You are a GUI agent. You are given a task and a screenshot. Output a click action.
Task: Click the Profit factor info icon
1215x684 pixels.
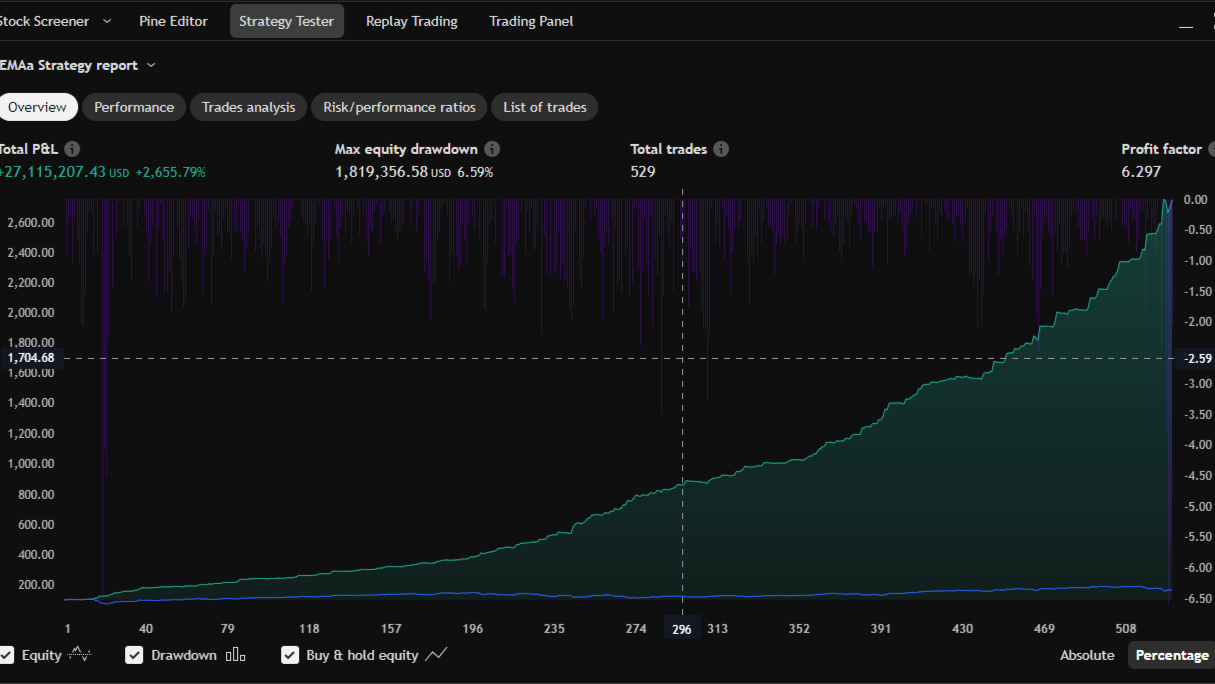click(x=1212, y=149)
